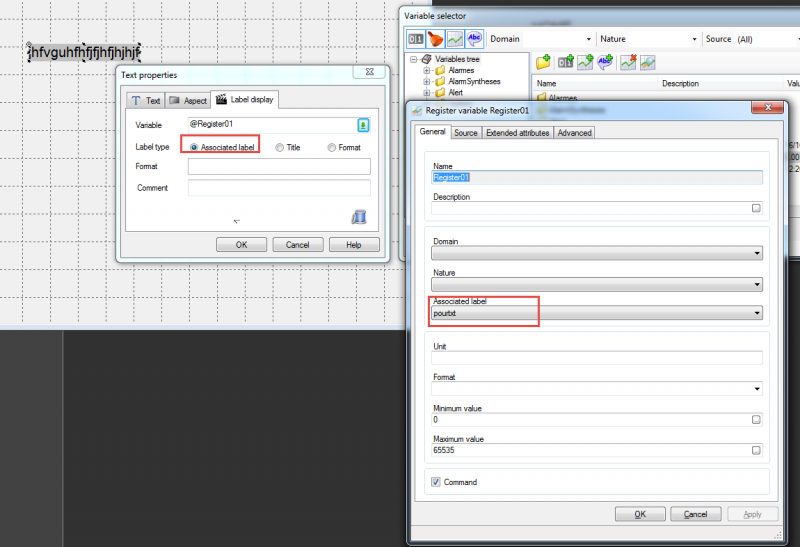Uncheck the Command checkbox

(x=436, y=482)
